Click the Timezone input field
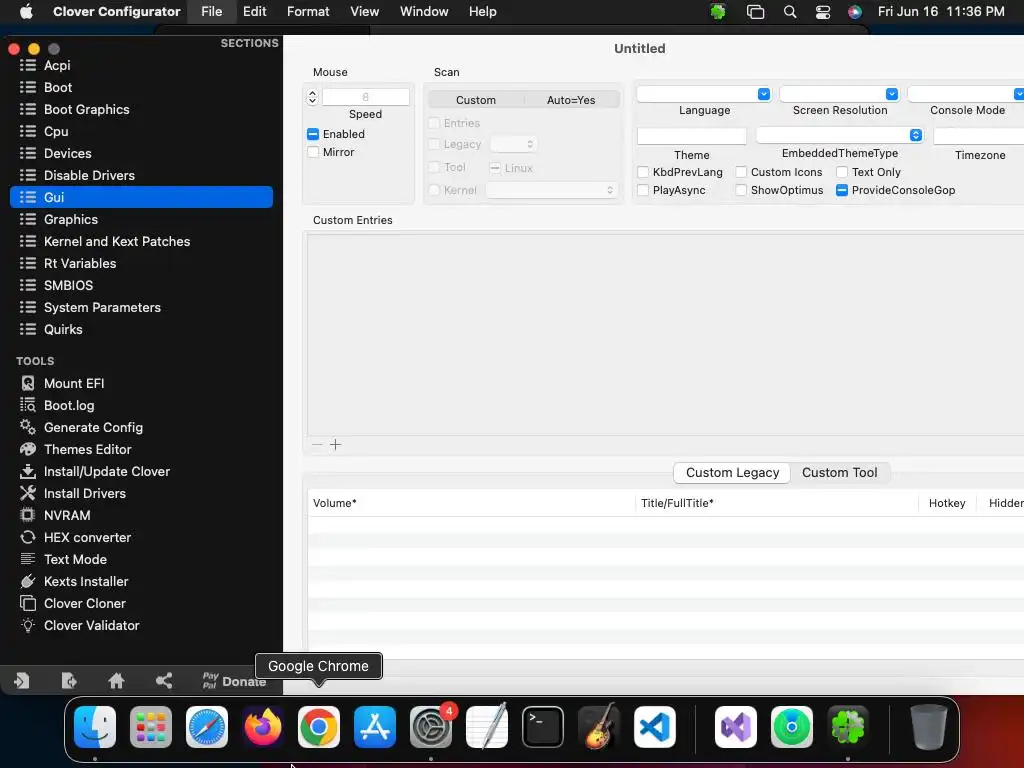Image resolution: width=1024 pixels, height=768 pixels. click(x=979, y=136)
